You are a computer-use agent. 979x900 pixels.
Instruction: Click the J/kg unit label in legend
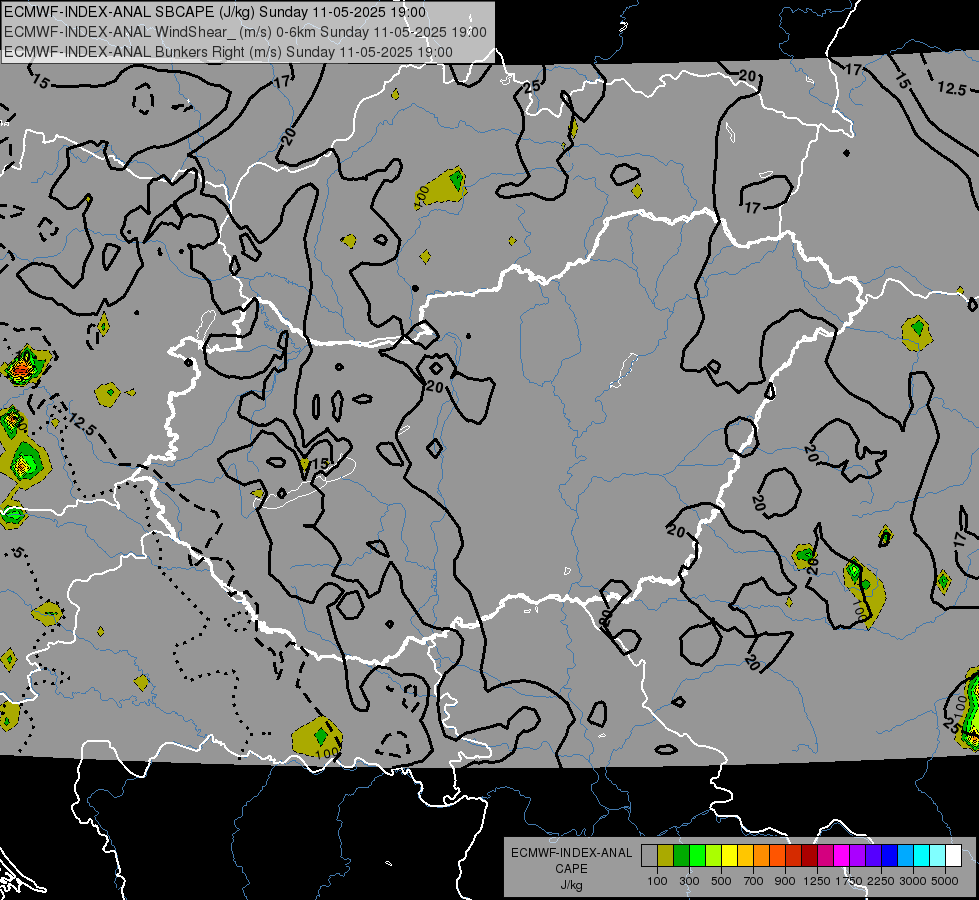tap(572, 886)
